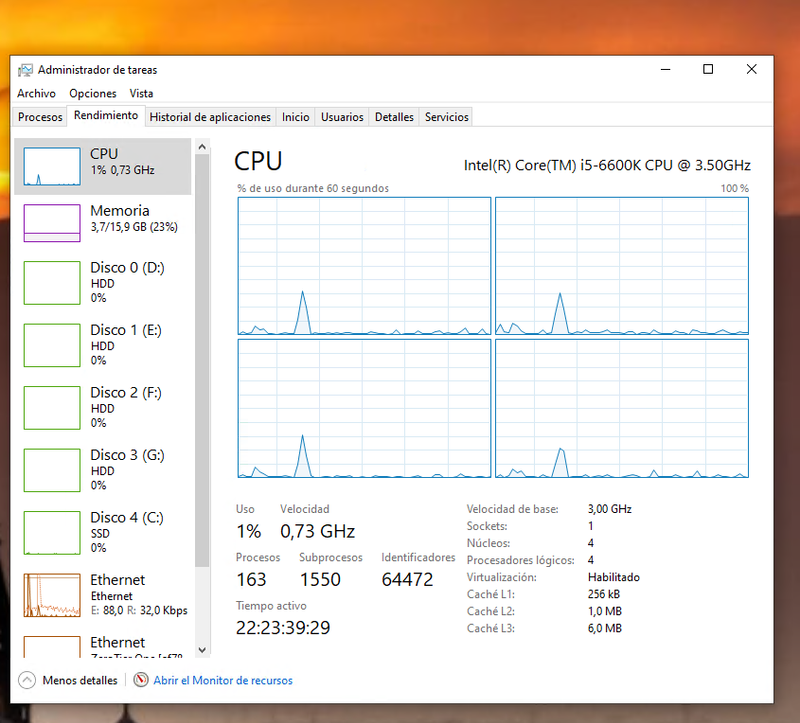Click the Task Manager title bar icon
This screenshot has height=723, width=800.
click(25, 70)
